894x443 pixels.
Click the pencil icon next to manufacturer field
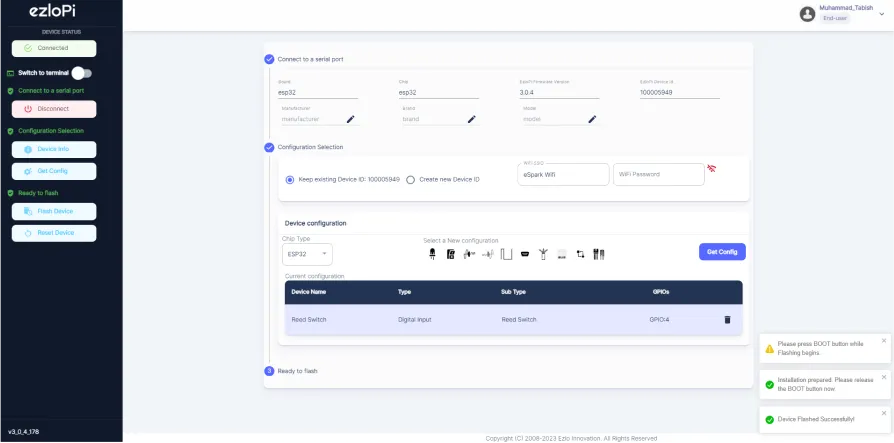(351, 119)
